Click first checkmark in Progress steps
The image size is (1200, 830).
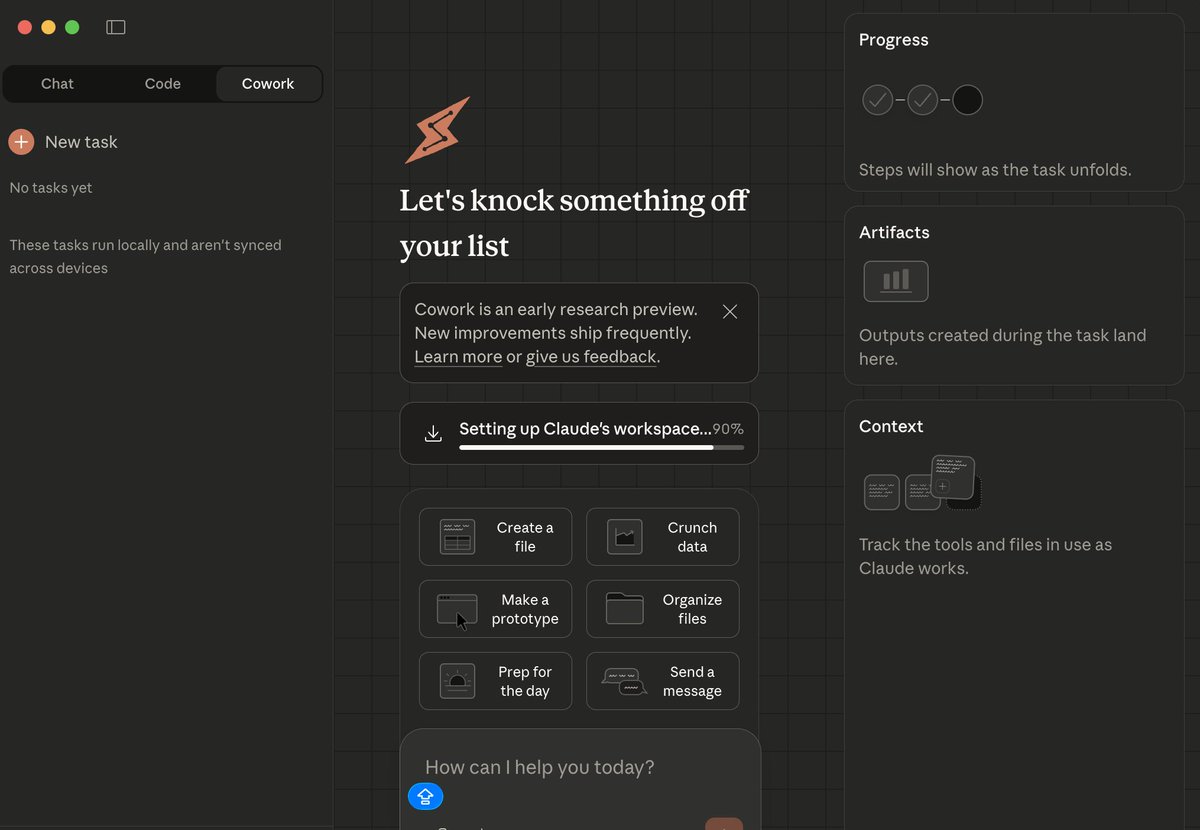tap(877, 100)
